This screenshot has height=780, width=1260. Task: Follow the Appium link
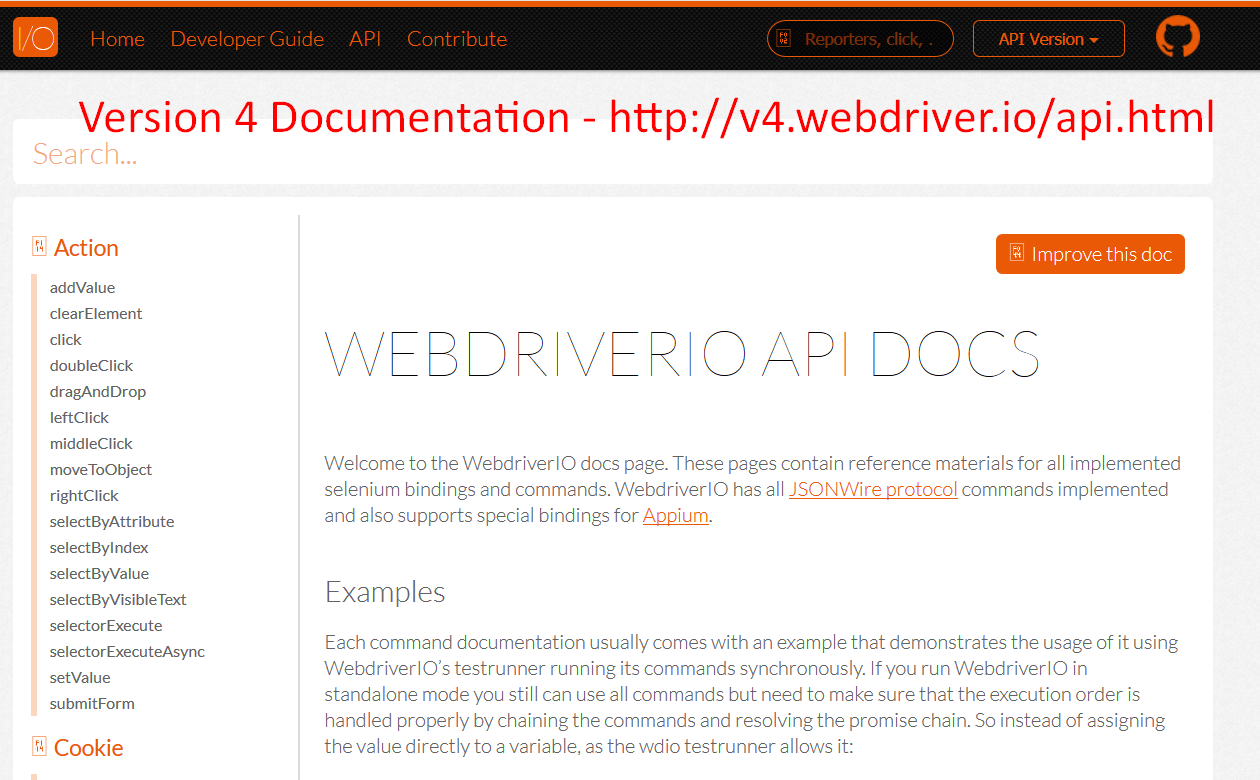click(675, 516)
